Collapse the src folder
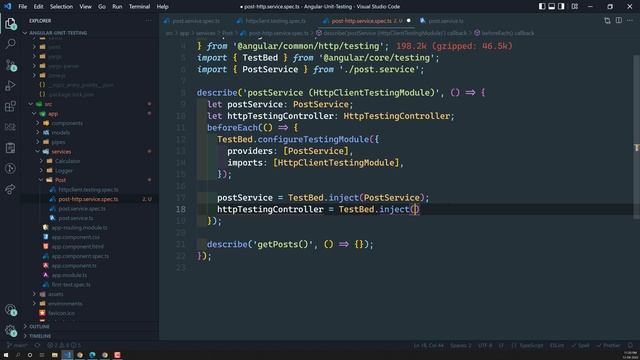 click(x=48, y=104)
